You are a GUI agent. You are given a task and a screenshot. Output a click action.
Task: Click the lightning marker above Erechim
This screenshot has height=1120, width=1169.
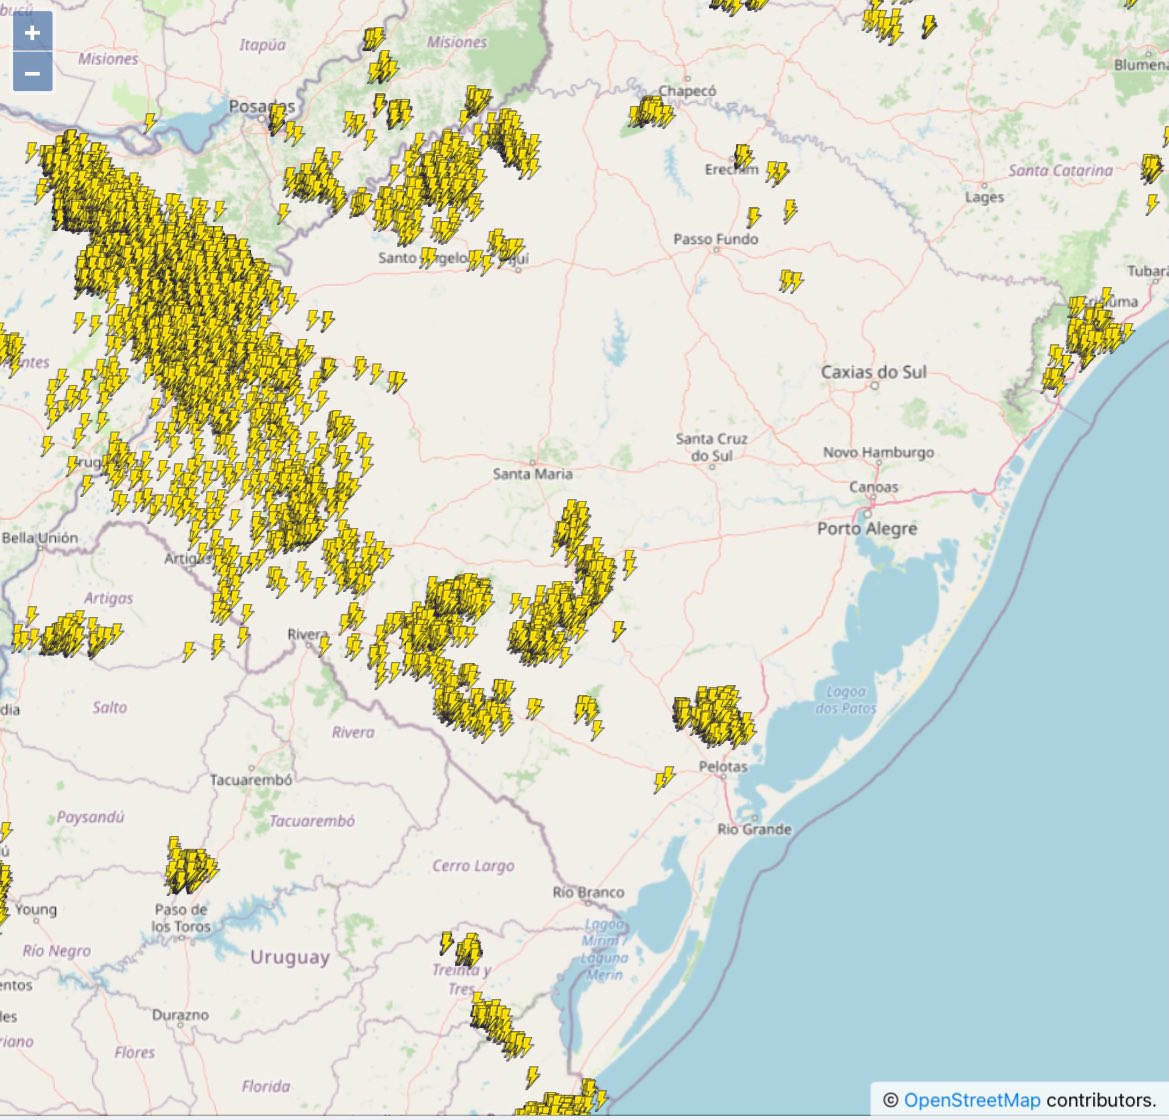tap(743, 157)
